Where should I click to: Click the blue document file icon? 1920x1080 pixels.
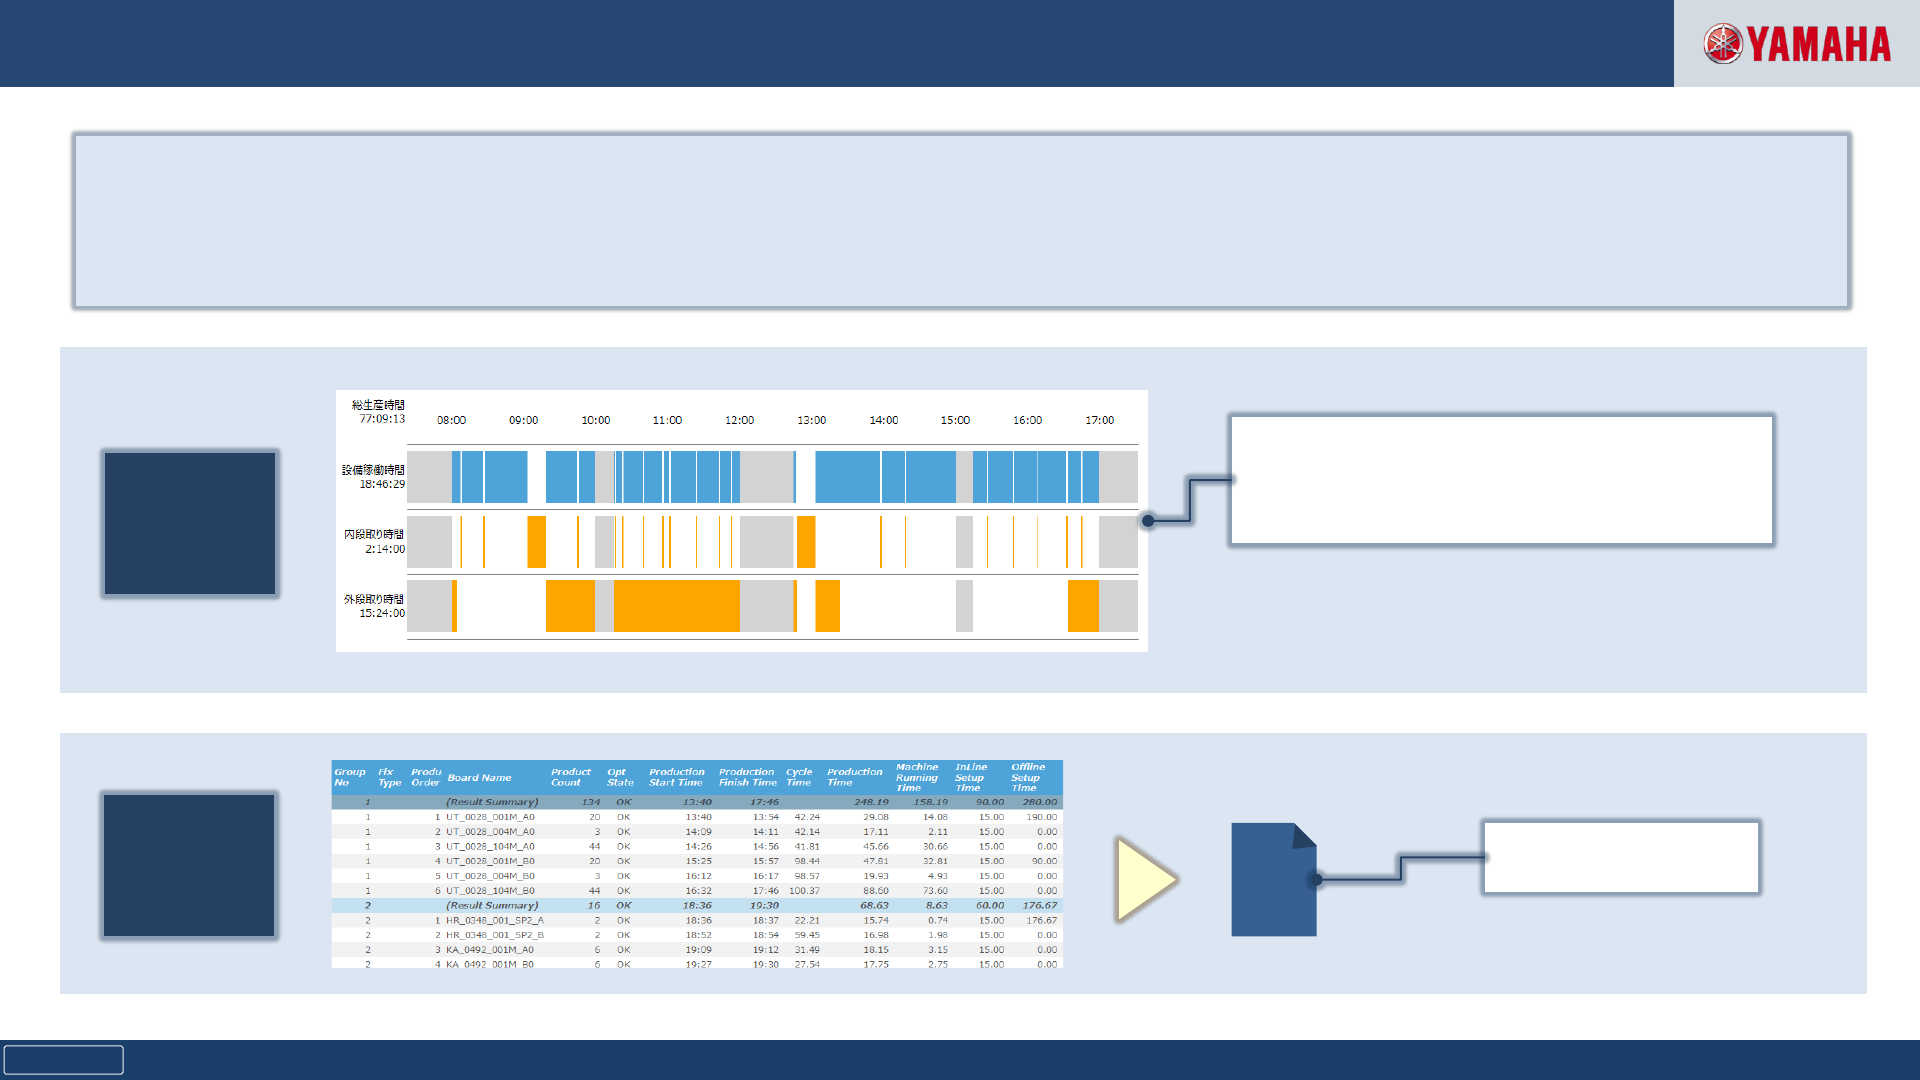(x=1272, y=880)
